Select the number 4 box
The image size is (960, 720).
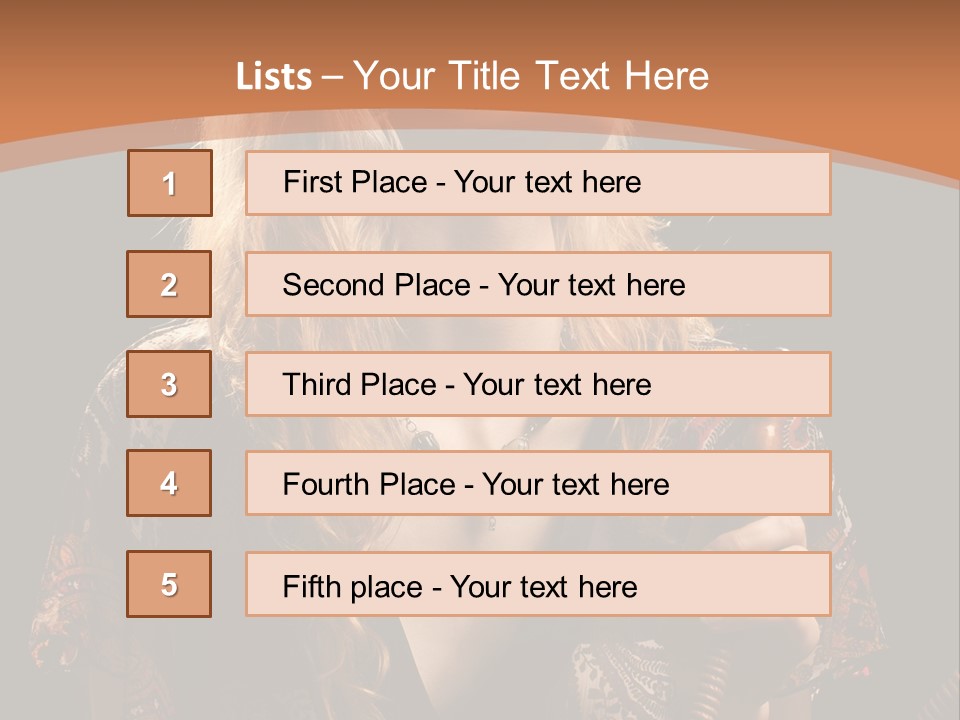(170, 483)
